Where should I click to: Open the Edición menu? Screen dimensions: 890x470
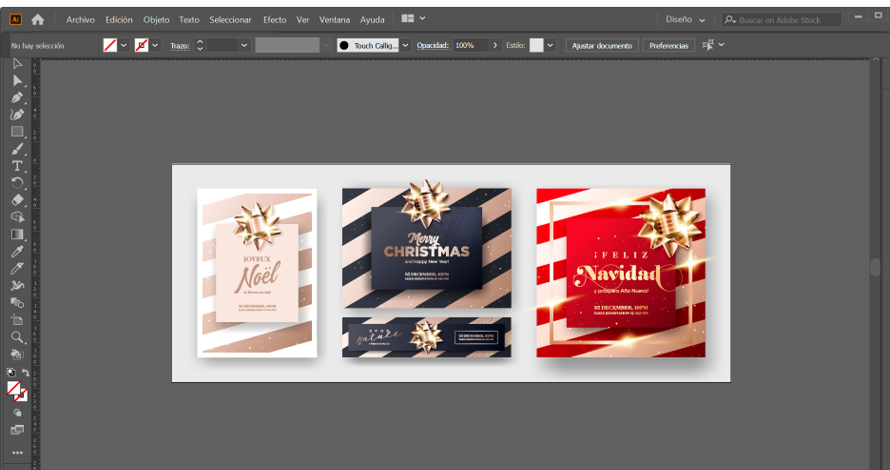pos(119,19)
